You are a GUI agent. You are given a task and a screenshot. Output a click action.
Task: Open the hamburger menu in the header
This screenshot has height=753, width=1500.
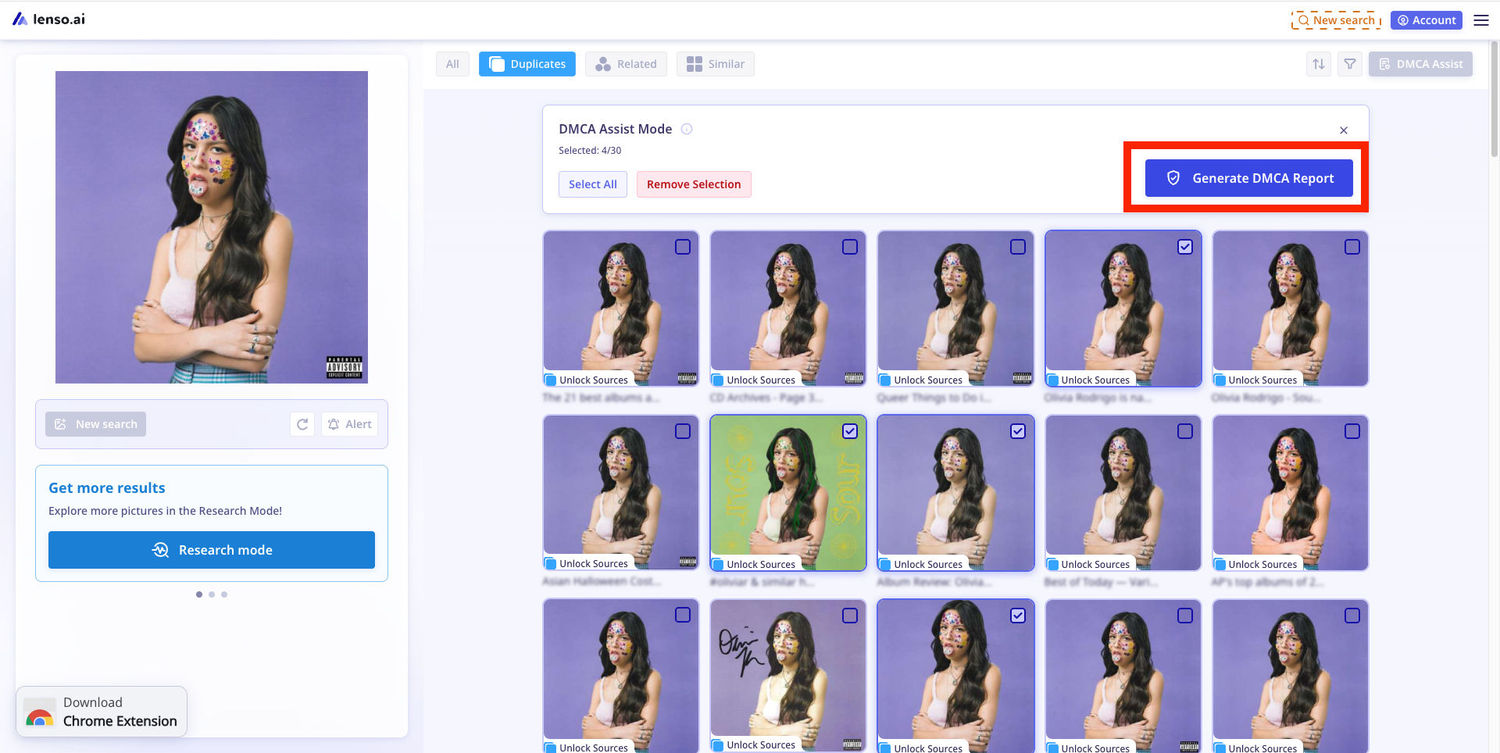tap(1481, 20)
